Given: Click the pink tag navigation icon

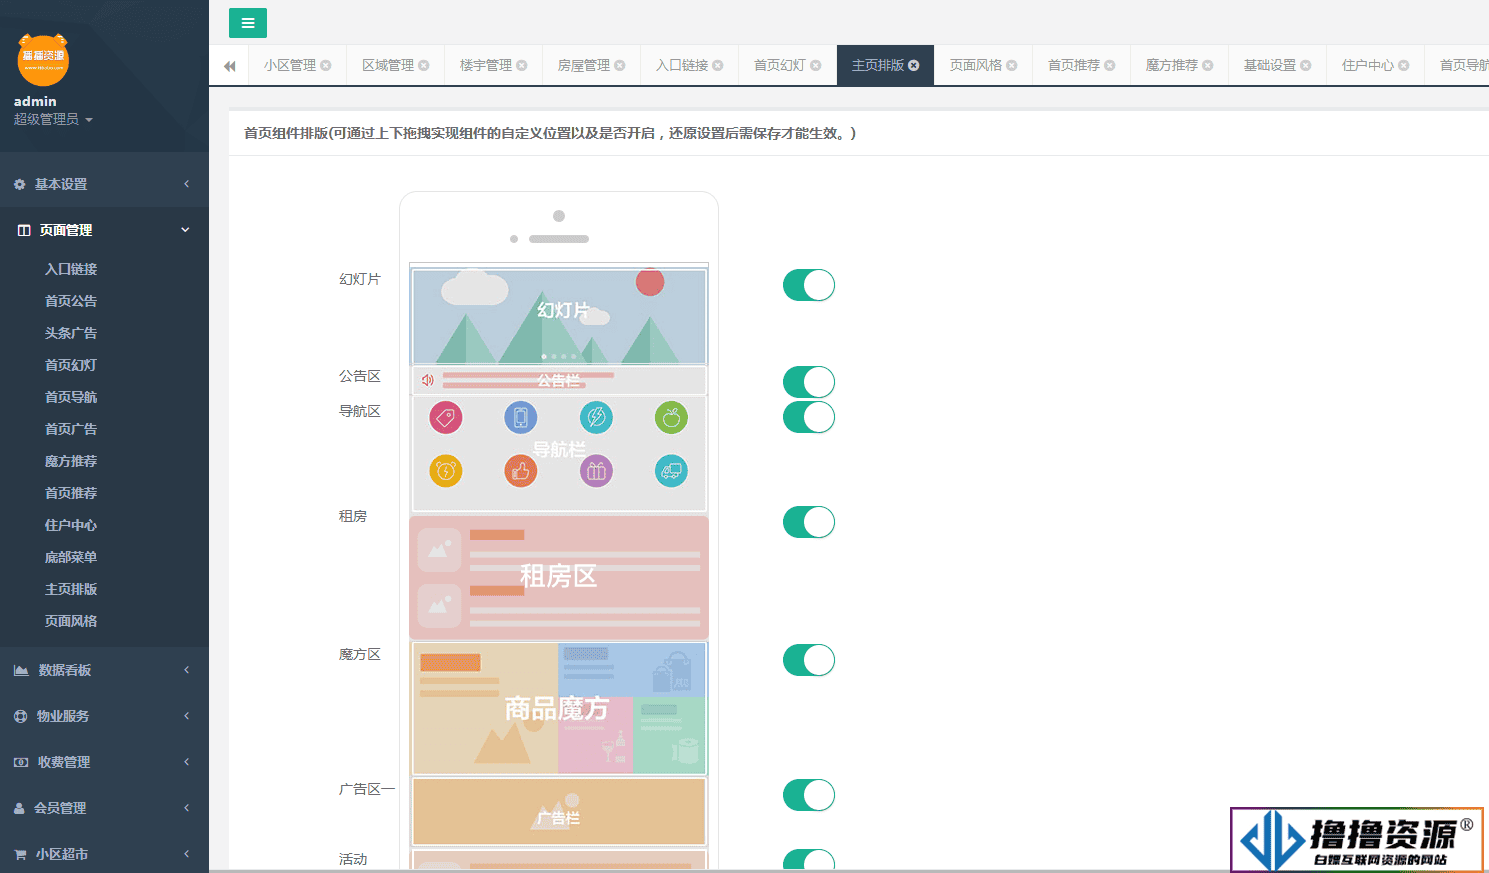Looking at the screenshot, I should (446, 417).
